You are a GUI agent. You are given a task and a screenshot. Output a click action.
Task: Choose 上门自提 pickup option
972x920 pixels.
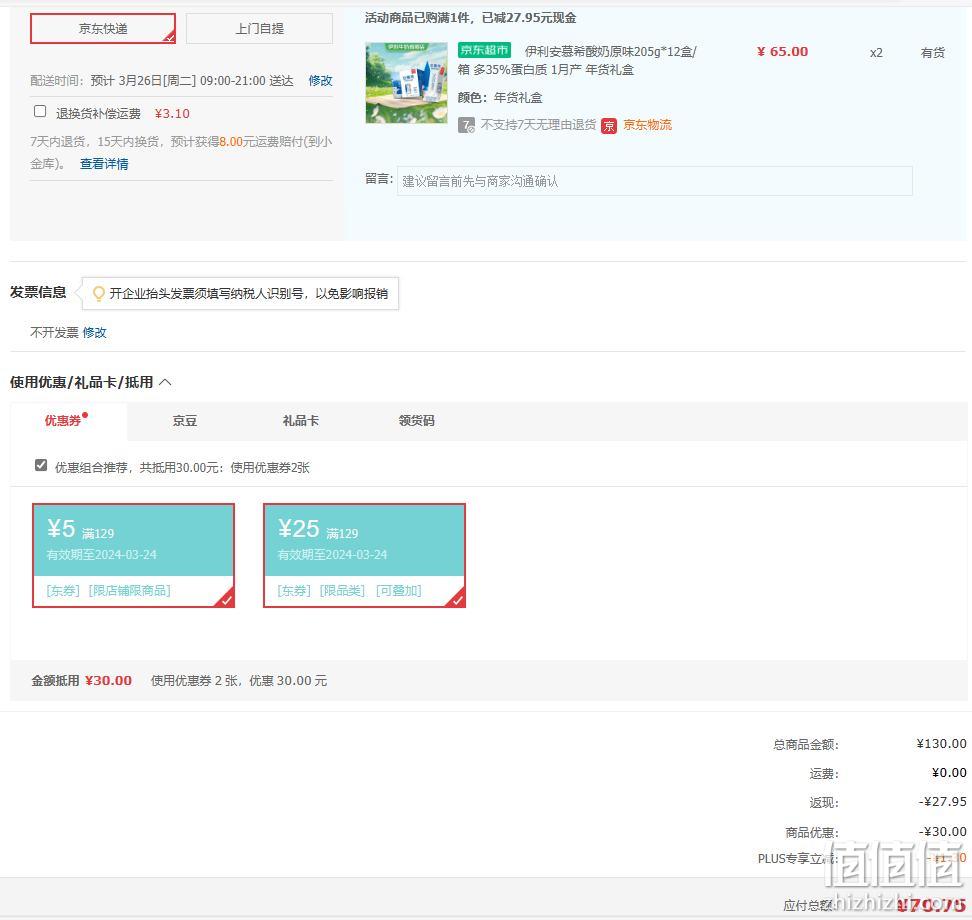pyautogui.click(x=259, y=29)
